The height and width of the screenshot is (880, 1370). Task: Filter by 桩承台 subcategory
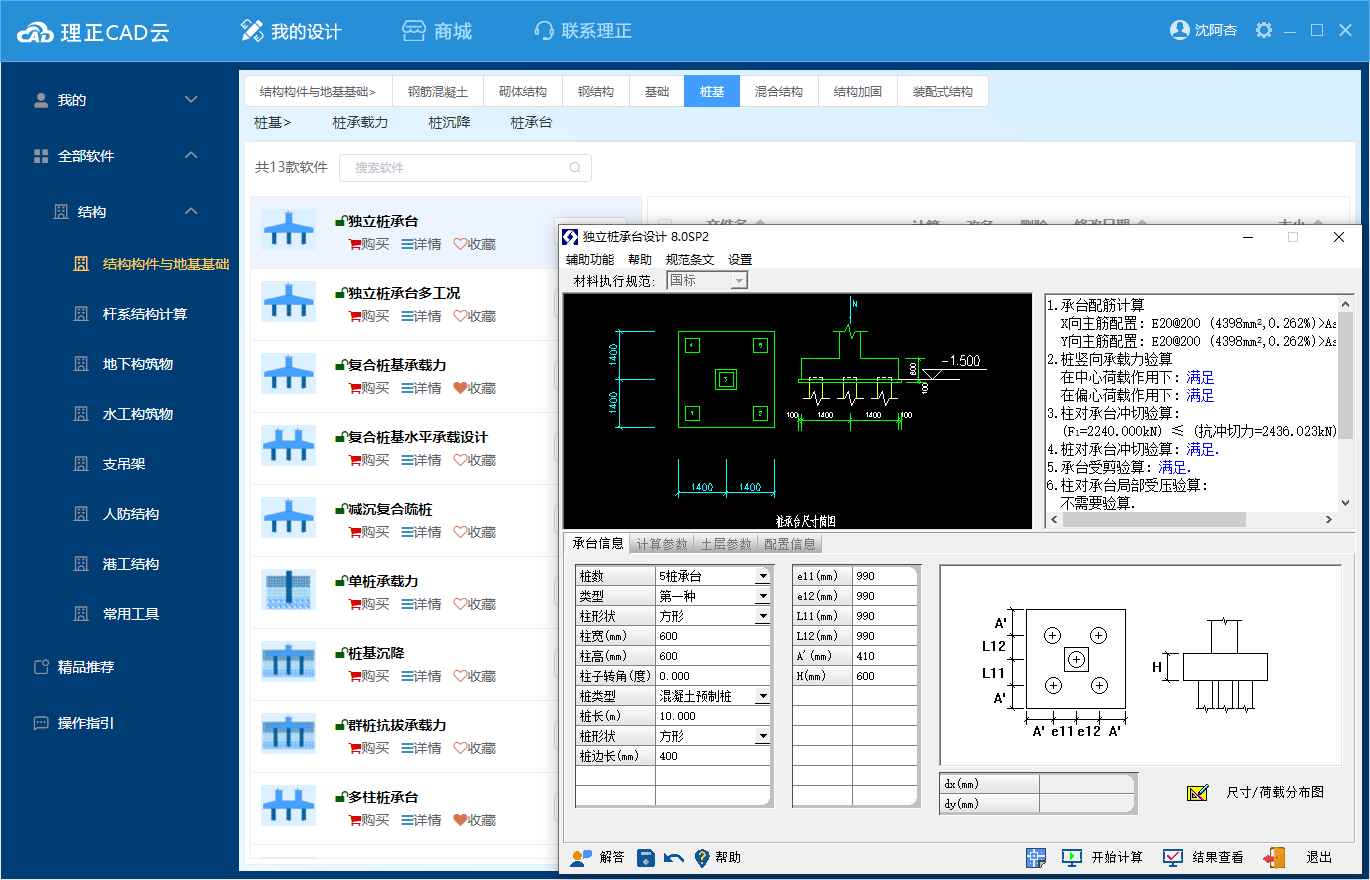pos(531,123)
